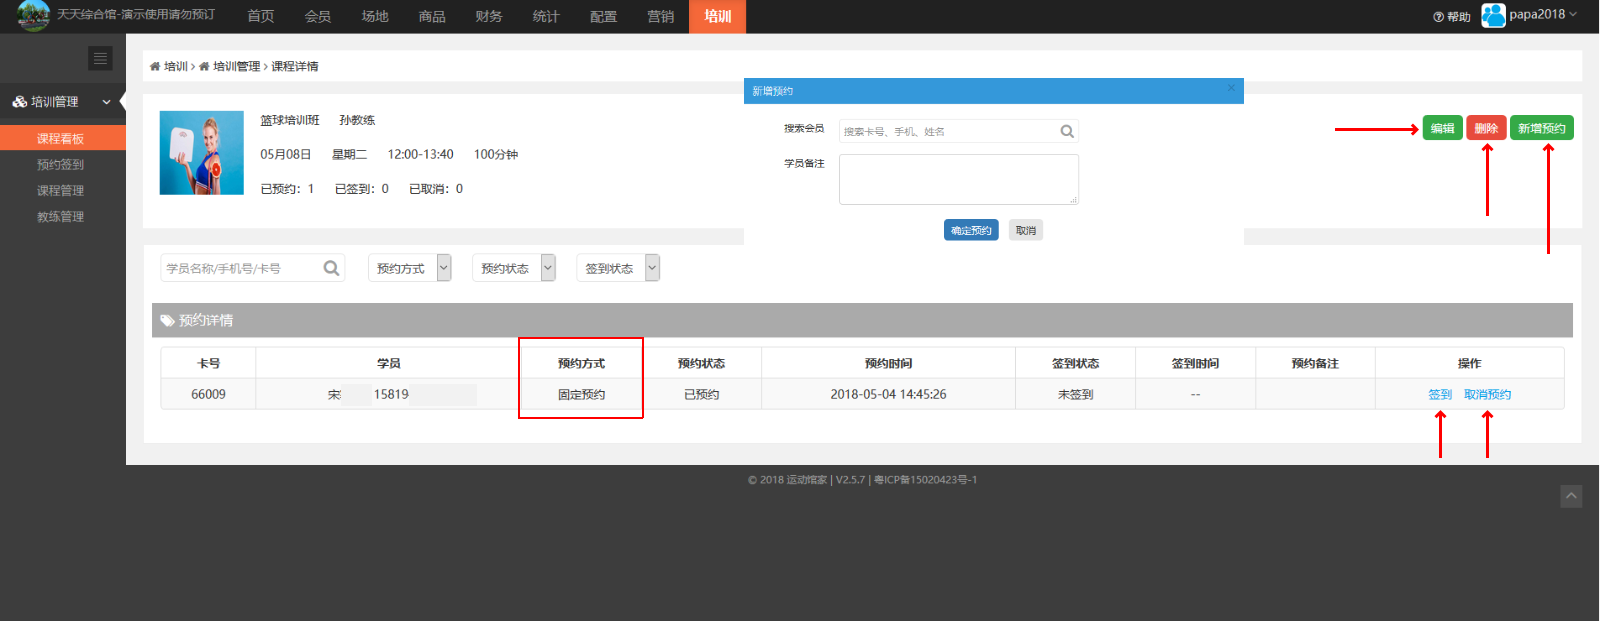
Task: Click the 已预约 status cell
Action: click(x=701, y=394)
